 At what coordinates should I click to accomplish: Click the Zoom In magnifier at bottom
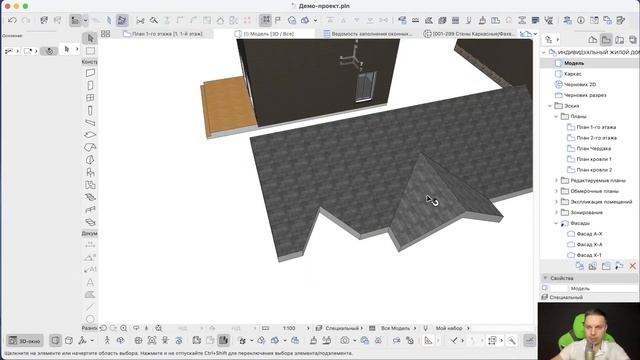coord(124,328)
